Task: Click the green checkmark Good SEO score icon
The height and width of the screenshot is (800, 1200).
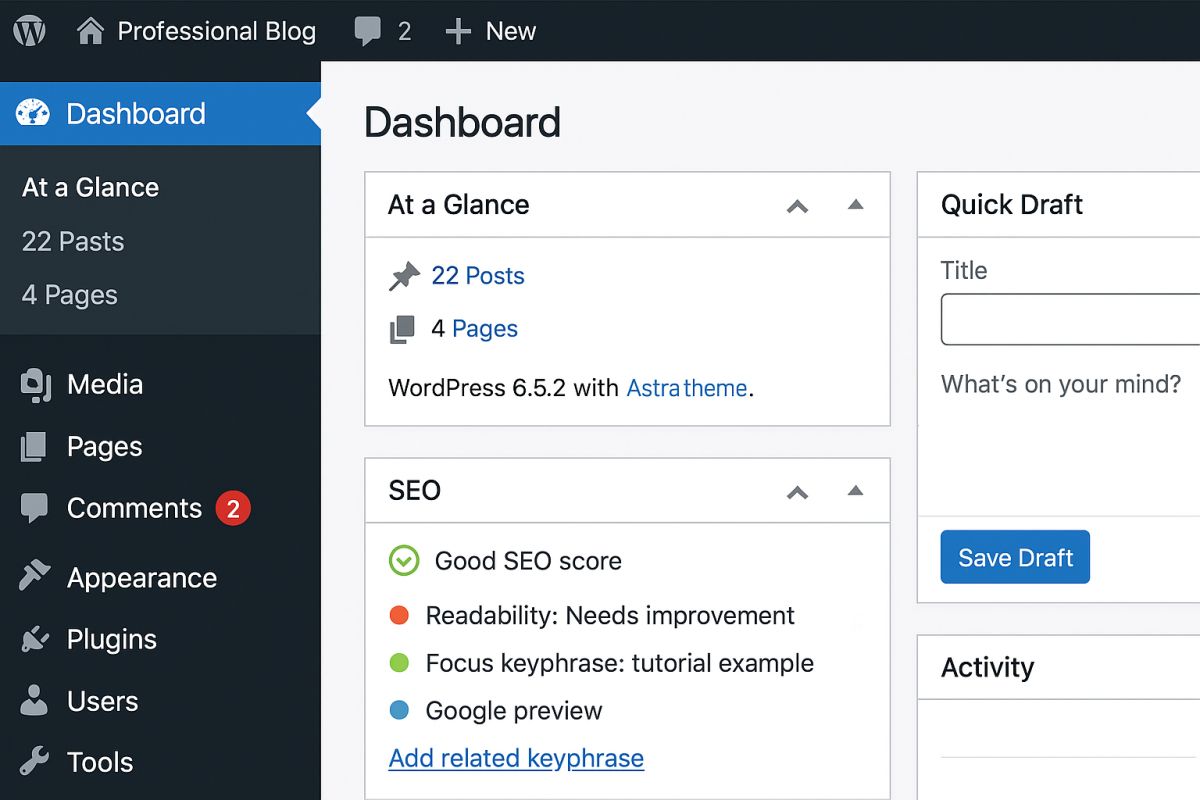Action: click(404, 561)
